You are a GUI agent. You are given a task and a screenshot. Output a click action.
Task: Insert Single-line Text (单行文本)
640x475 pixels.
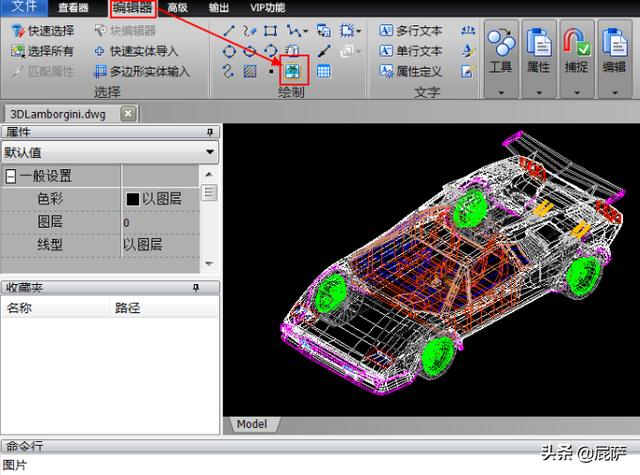410,51
